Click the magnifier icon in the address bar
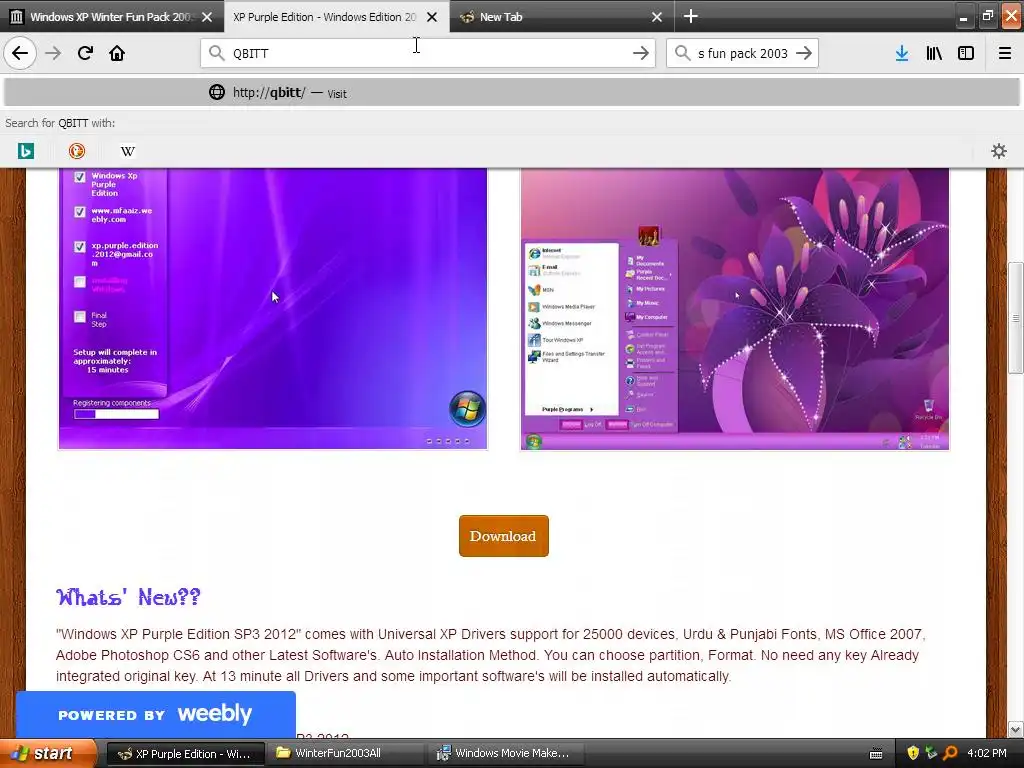Image resolution: width=1024 pixels, height=768 pixels. coord(216,53)
